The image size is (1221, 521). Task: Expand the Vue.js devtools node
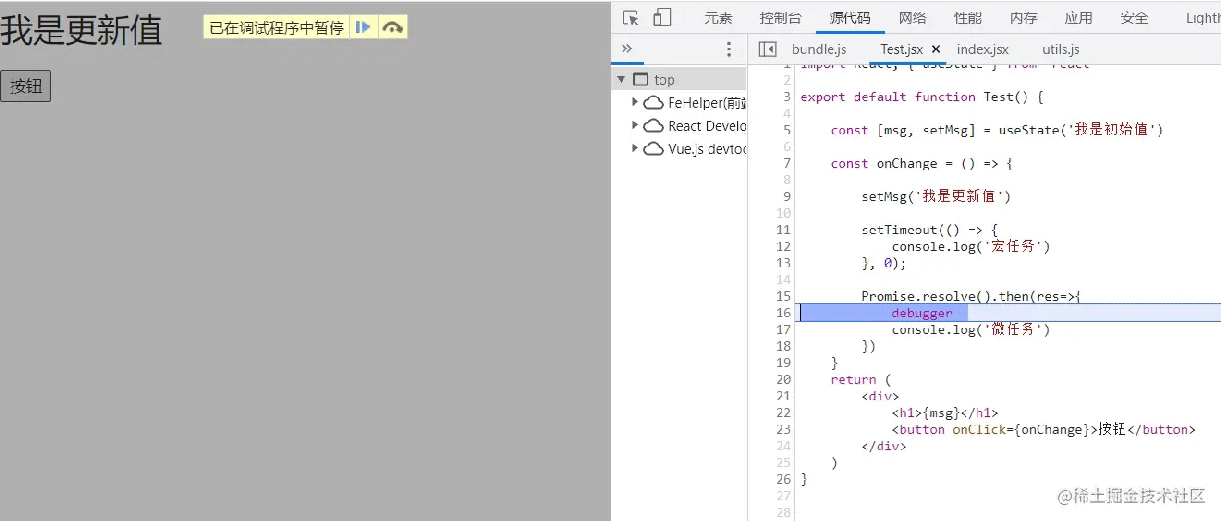(x=635, y=149)
